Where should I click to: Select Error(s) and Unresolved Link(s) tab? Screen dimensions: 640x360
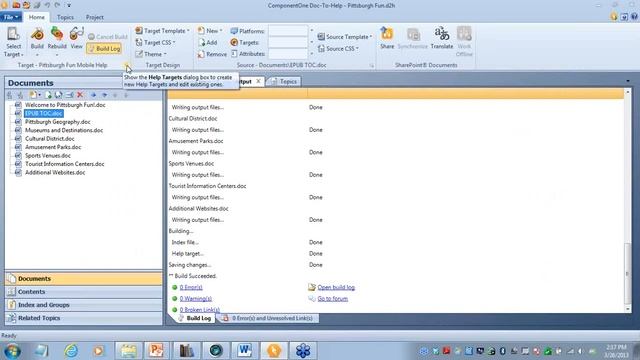point(268,318)
